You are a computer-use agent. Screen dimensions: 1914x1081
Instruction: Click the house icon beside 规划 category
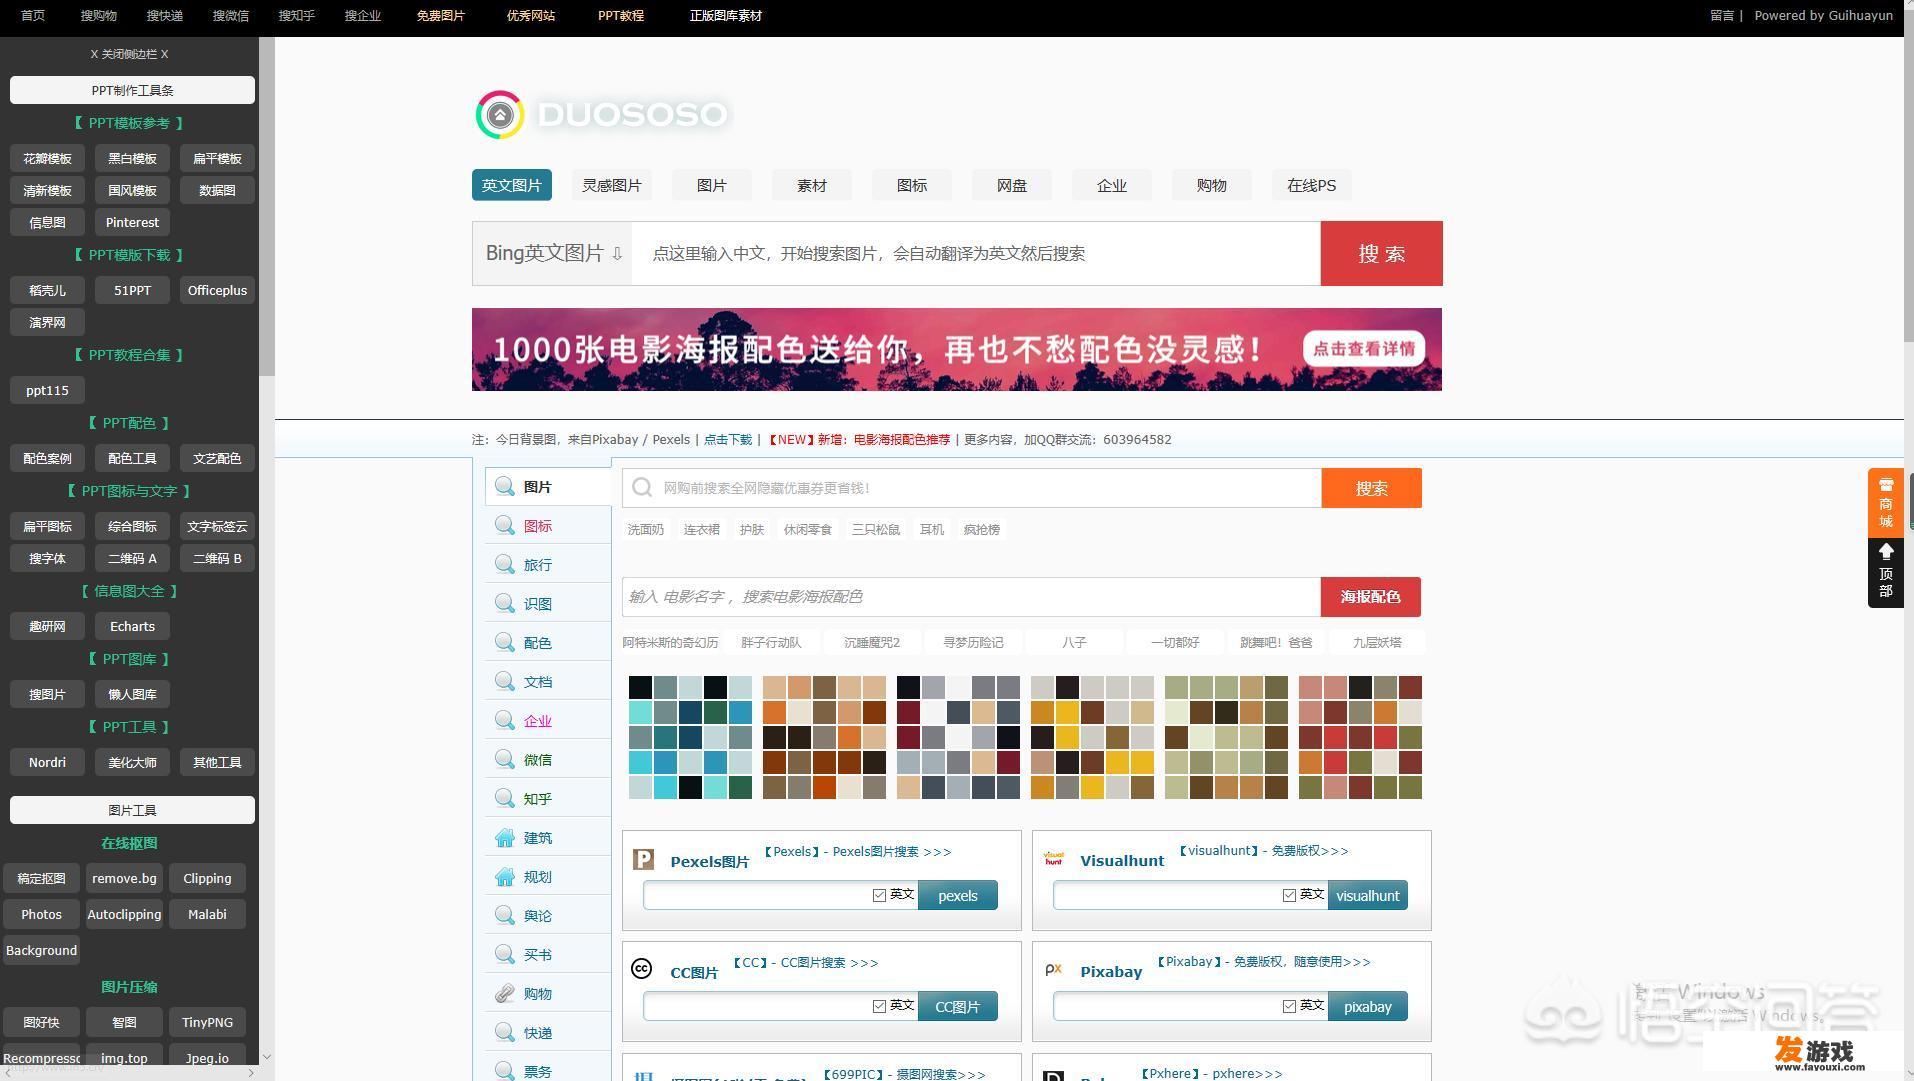point(505,876)
